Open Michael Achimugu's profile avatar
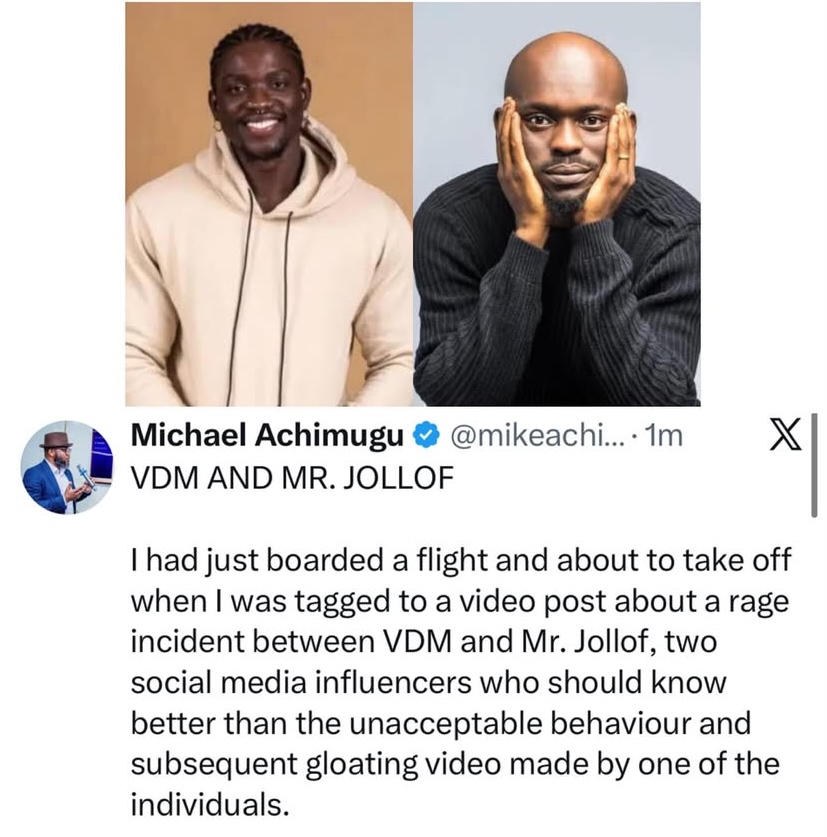Image resolution: width=827 pixels, height=837 pixels. (65, 468)
